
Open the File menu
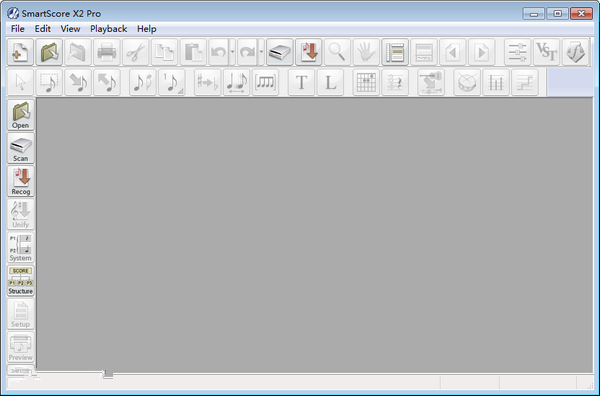point(18,29)
